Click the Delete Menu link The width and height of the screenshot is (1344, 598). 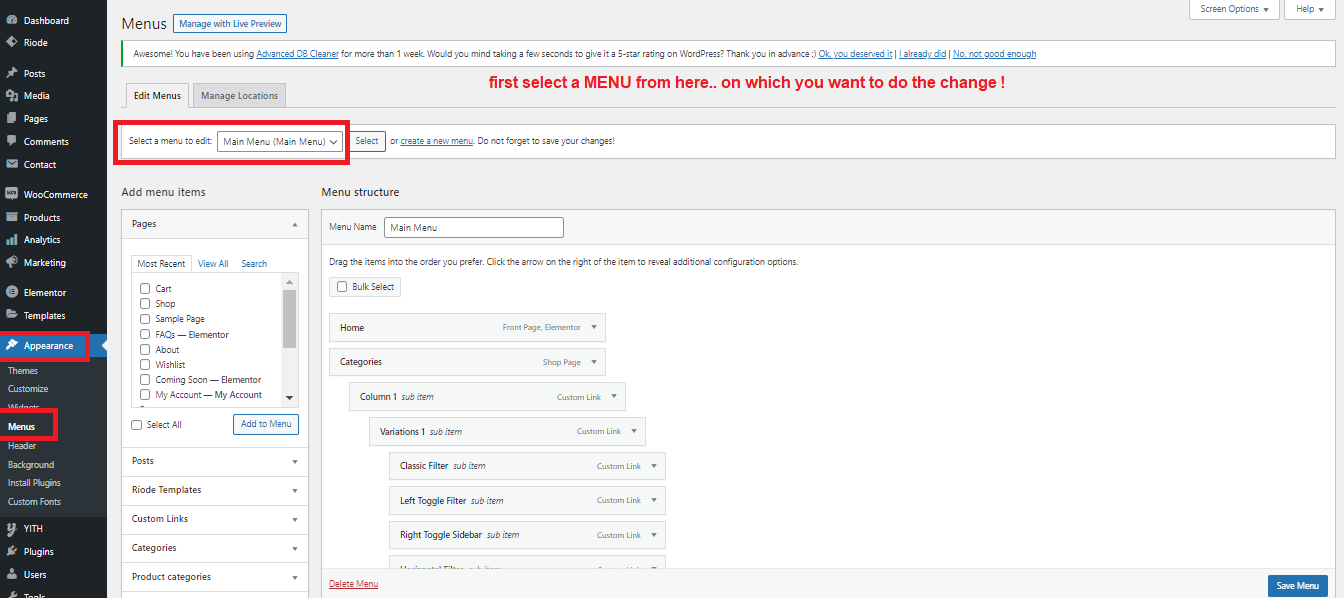(x=354, y=584)
